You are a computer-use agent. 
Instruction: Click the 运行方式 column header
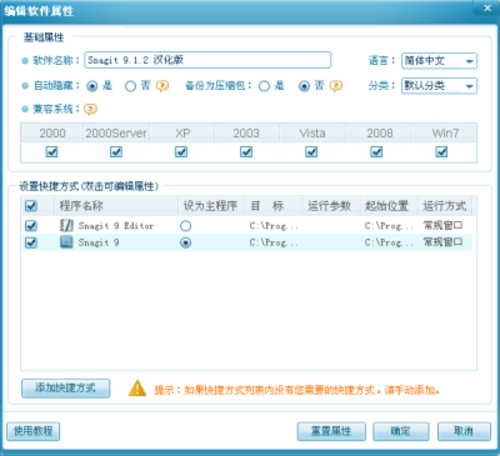click(445, 206)
